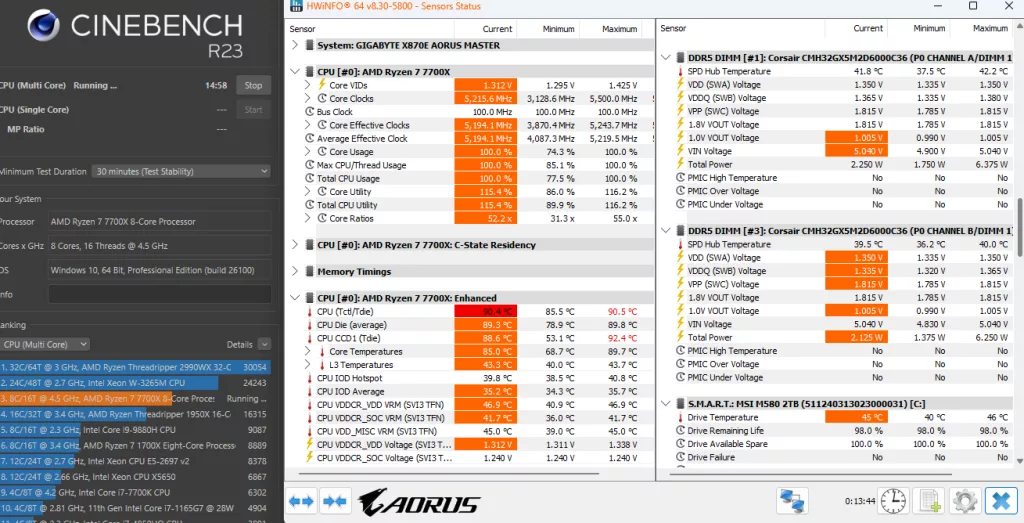This screenshot has height=523, width=1024.
Task: Click the Start button for CPU Single Core
Action: coord(253,110)
